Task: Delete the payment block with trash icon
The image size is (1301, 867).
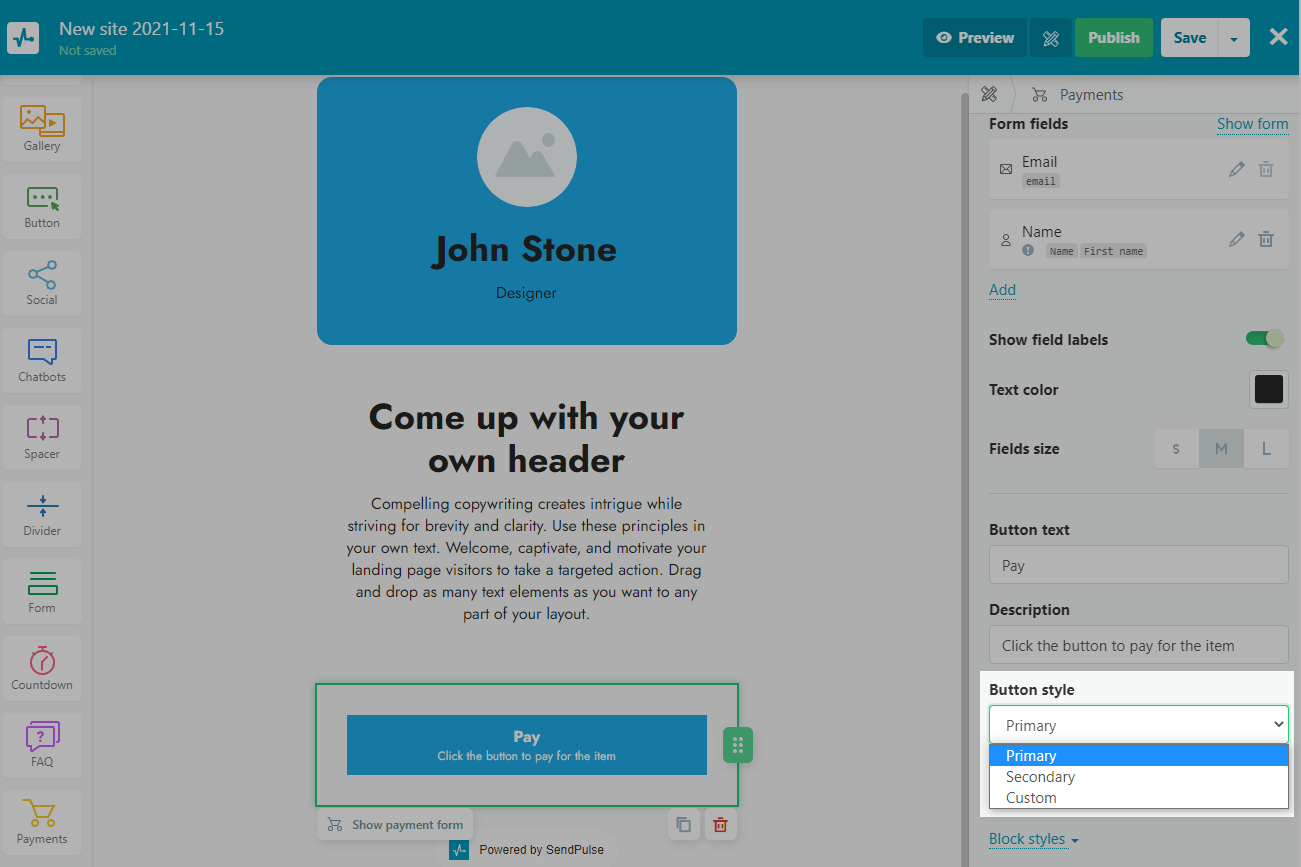Action: coord(720,825)
